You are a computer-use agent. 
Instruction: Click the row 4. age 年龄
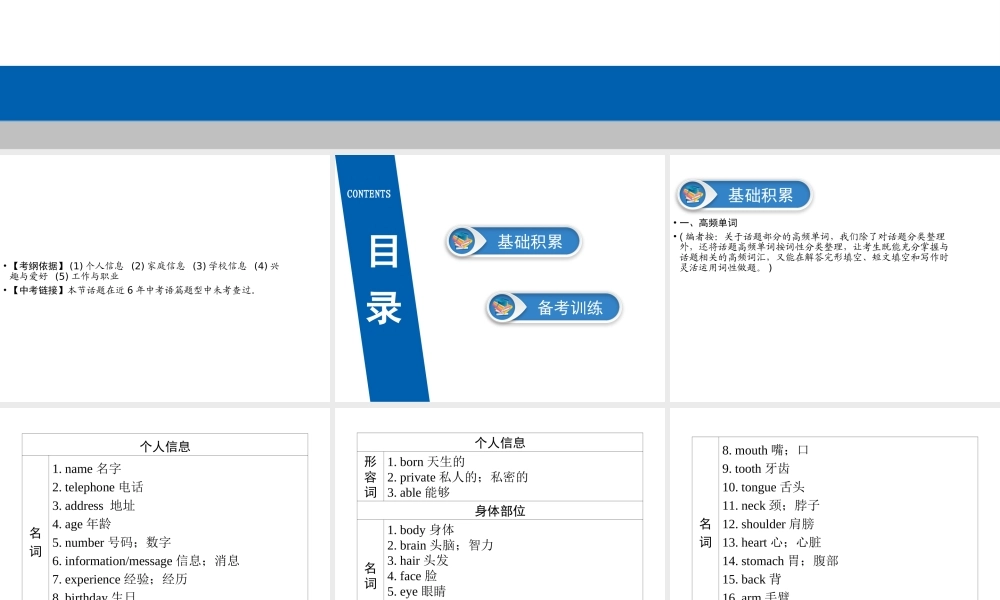[82, 524]
